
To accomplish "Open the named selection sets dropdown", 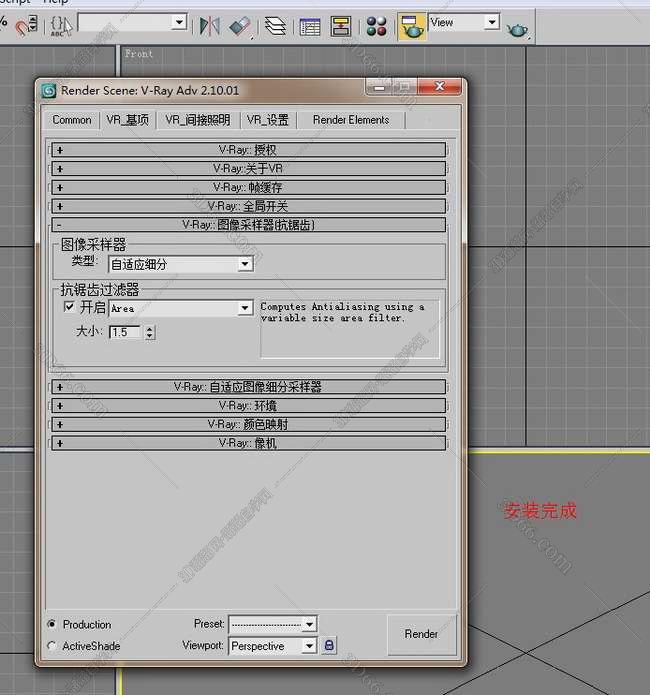I will click(133, 22).
